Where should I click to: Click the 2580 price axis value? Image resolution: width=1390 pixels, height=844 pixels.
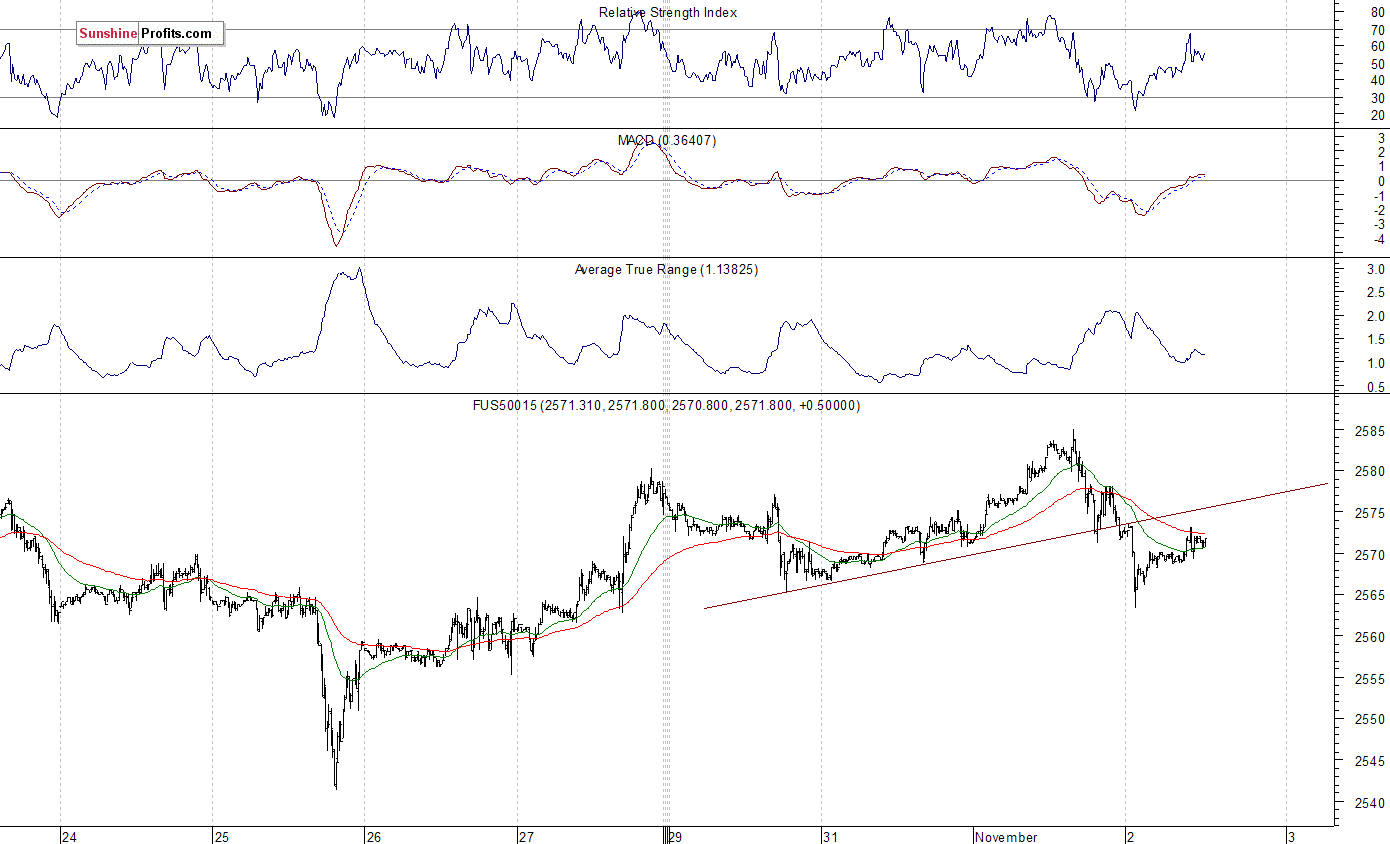[x=1371, y=472]
